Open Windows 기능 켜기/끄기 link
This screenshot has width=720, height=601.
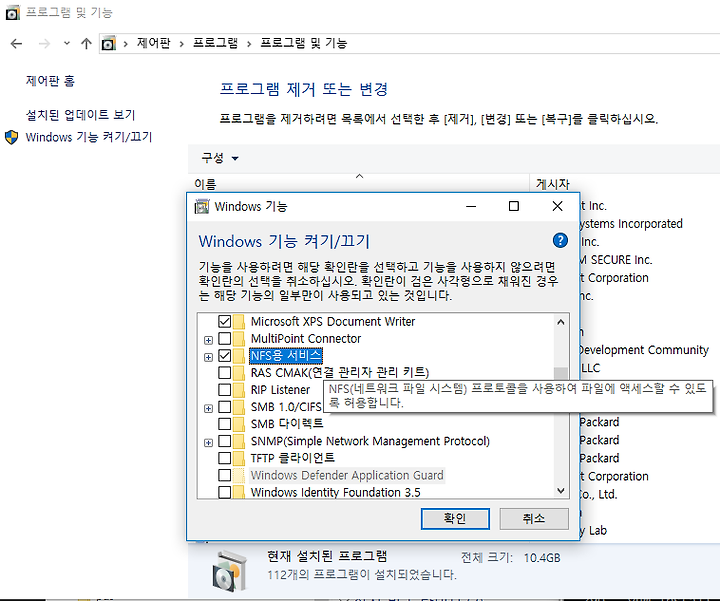pyautogui.click(x=89, y=137)
